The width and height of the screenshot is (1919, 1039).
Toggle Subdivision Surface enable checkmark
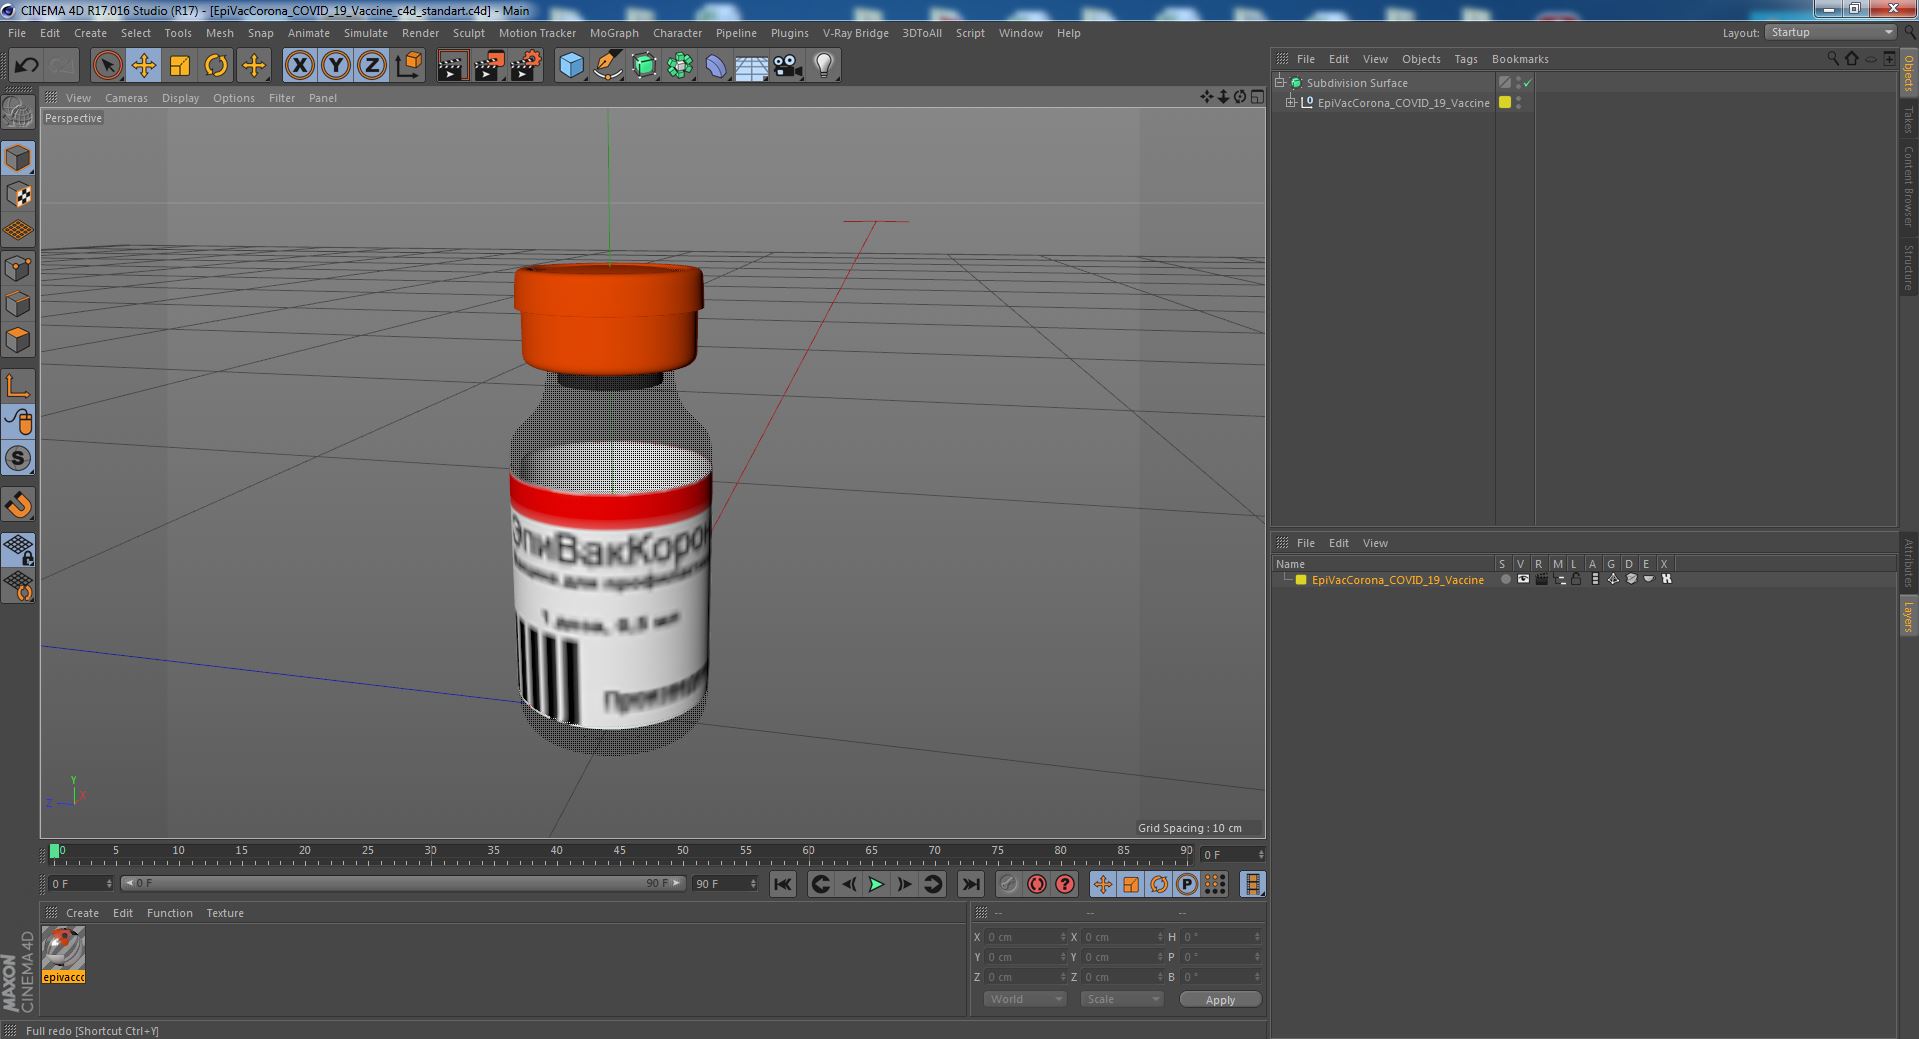coord(1527,83)
